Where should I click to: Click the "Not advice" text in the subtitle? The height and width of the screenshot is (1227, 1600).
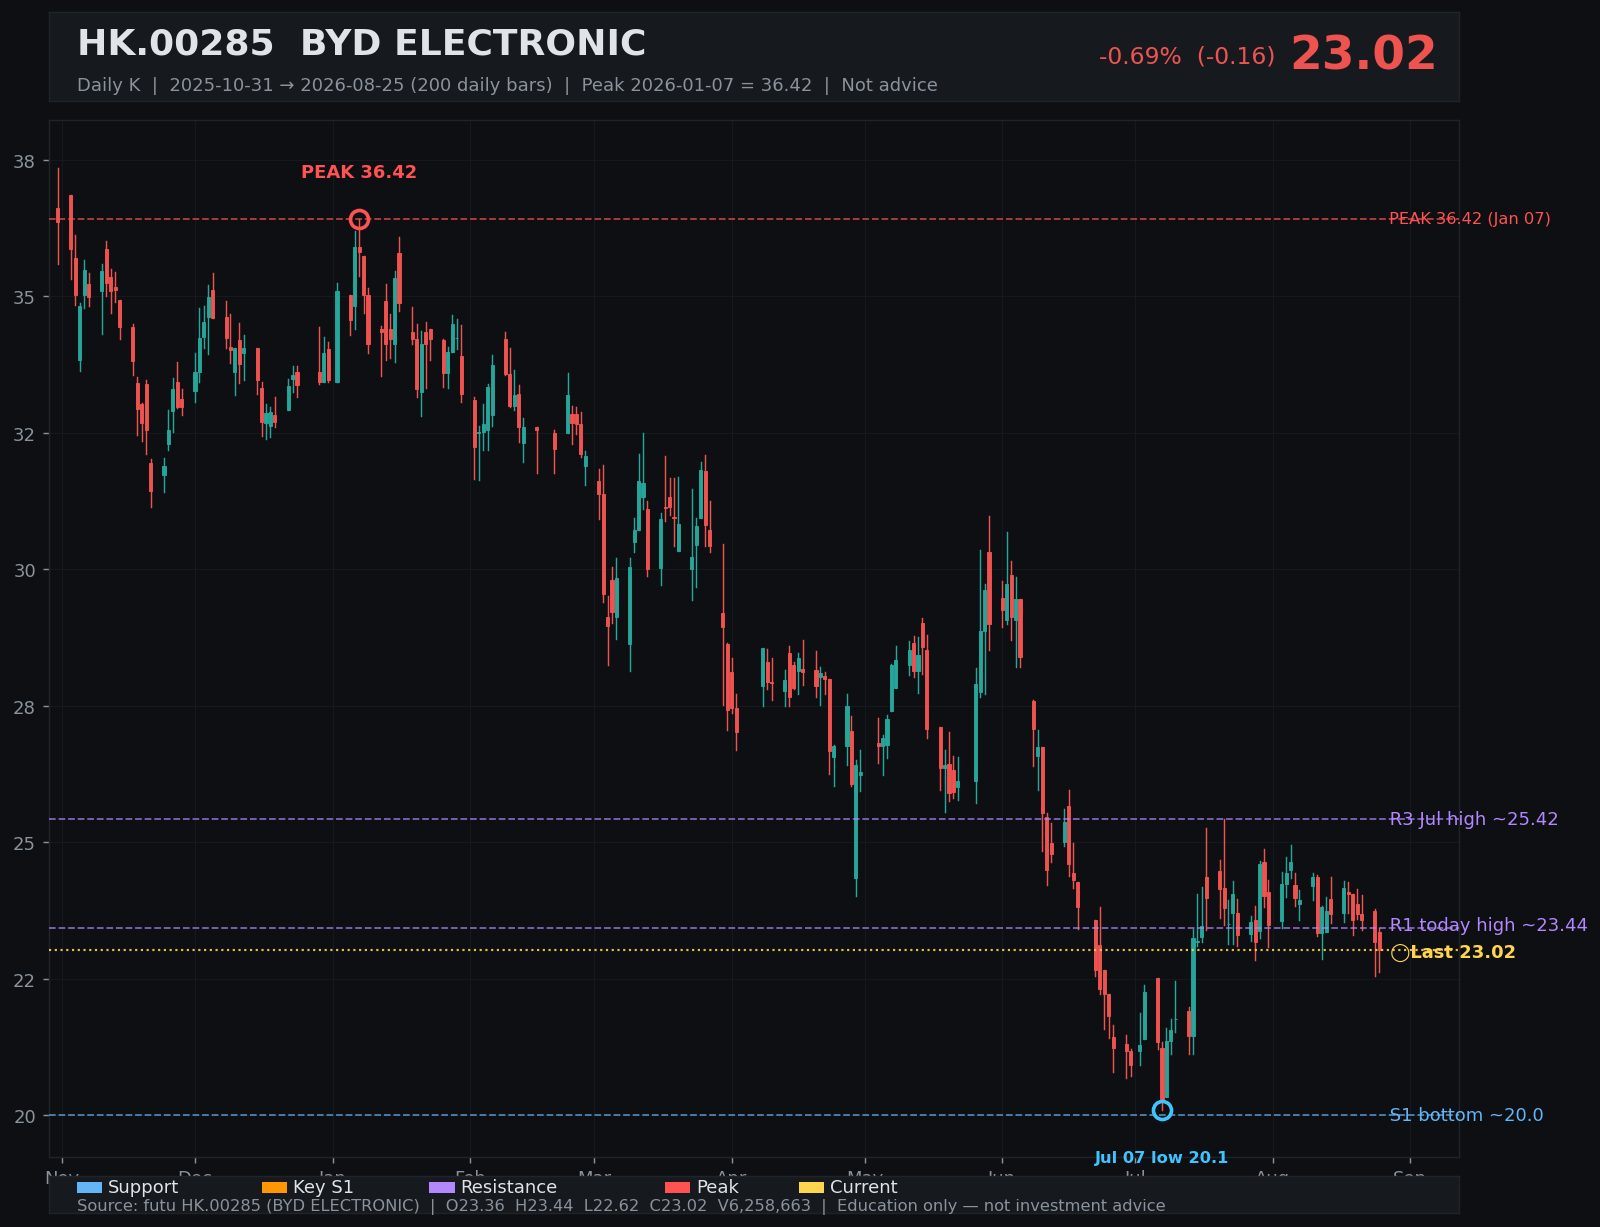[889, 85]
